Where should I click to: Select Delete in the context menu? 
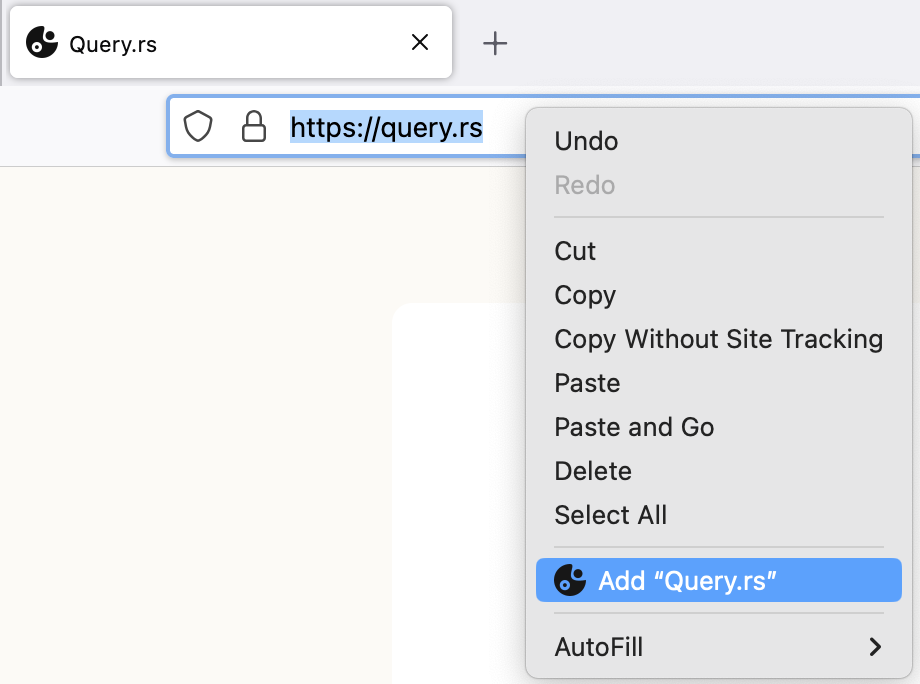[x=593, y=471]
